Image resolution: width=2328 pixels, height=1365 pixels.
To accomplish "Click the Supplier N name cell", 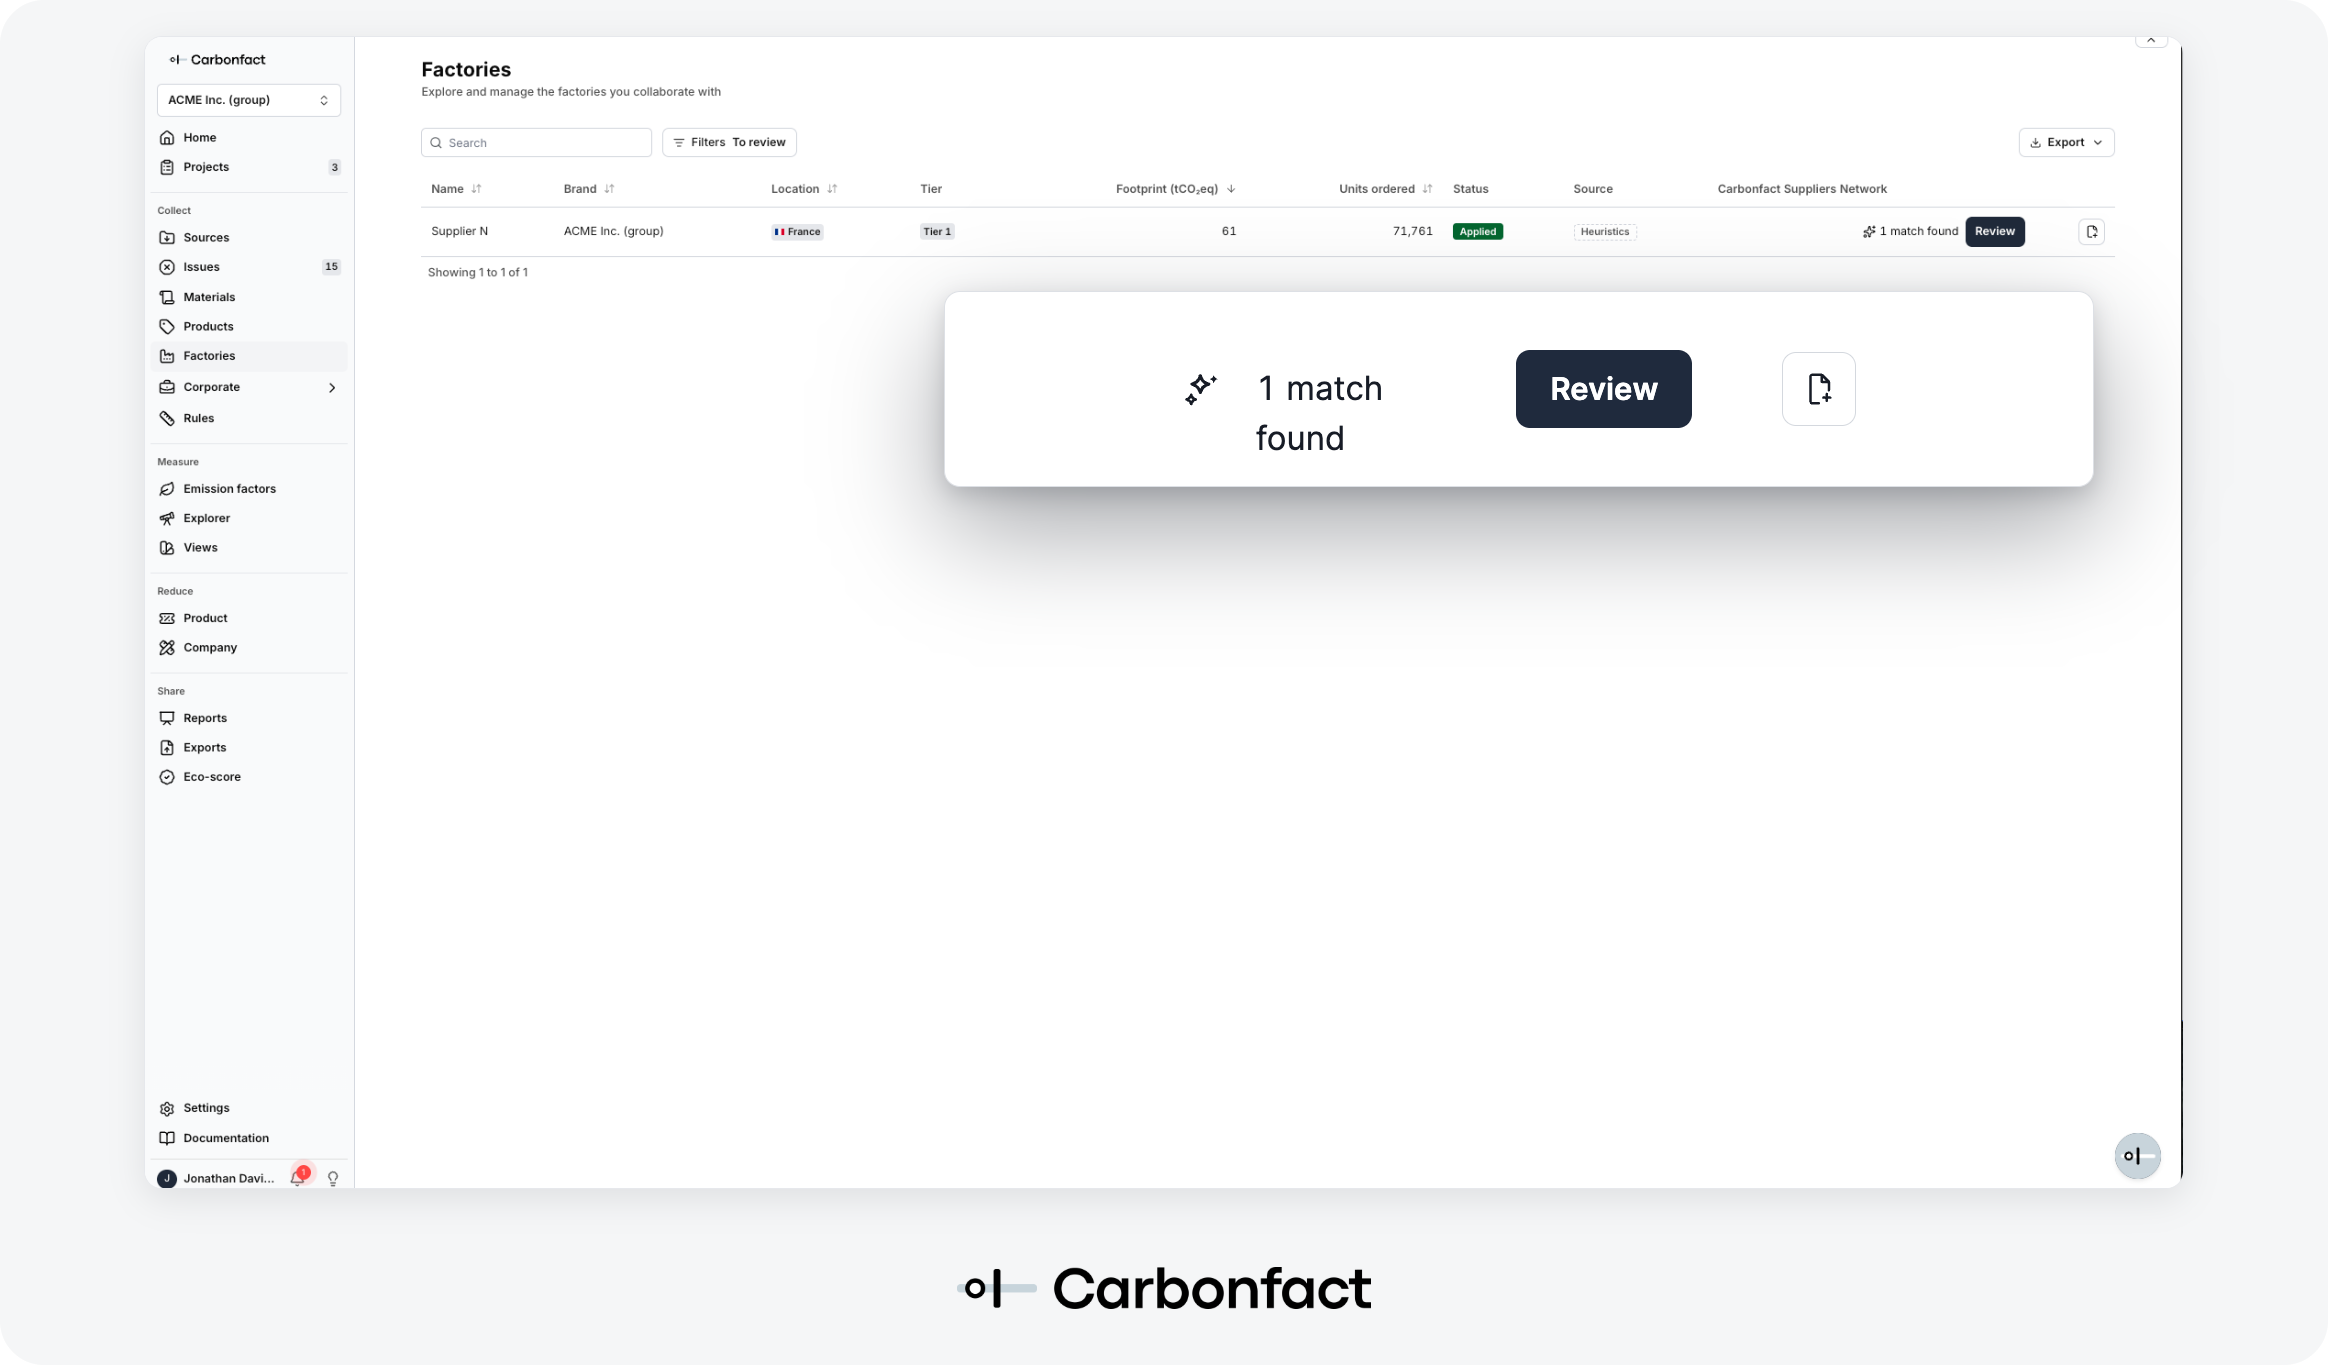I will click(460, 231).
